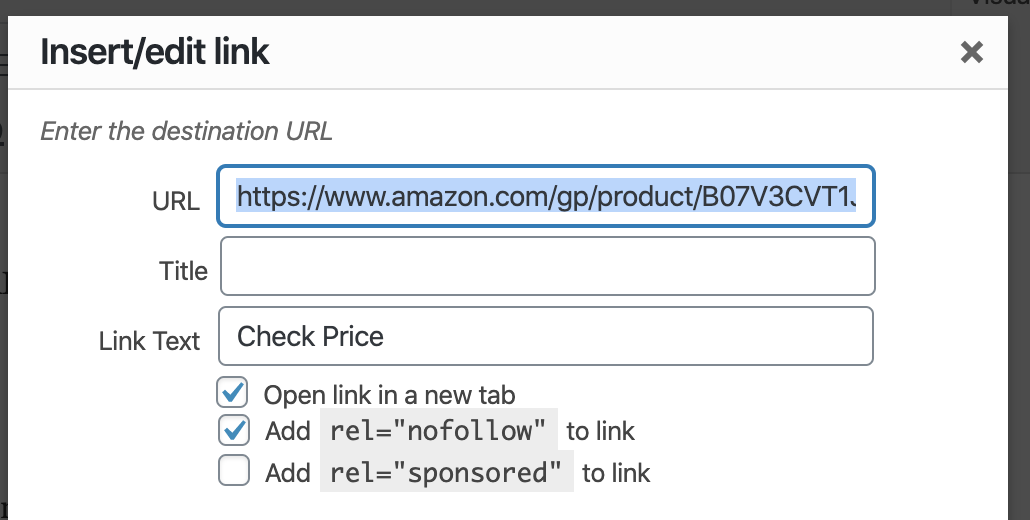
Task: Click the highlighted Amazon product URL text
Action: point(546,197)
